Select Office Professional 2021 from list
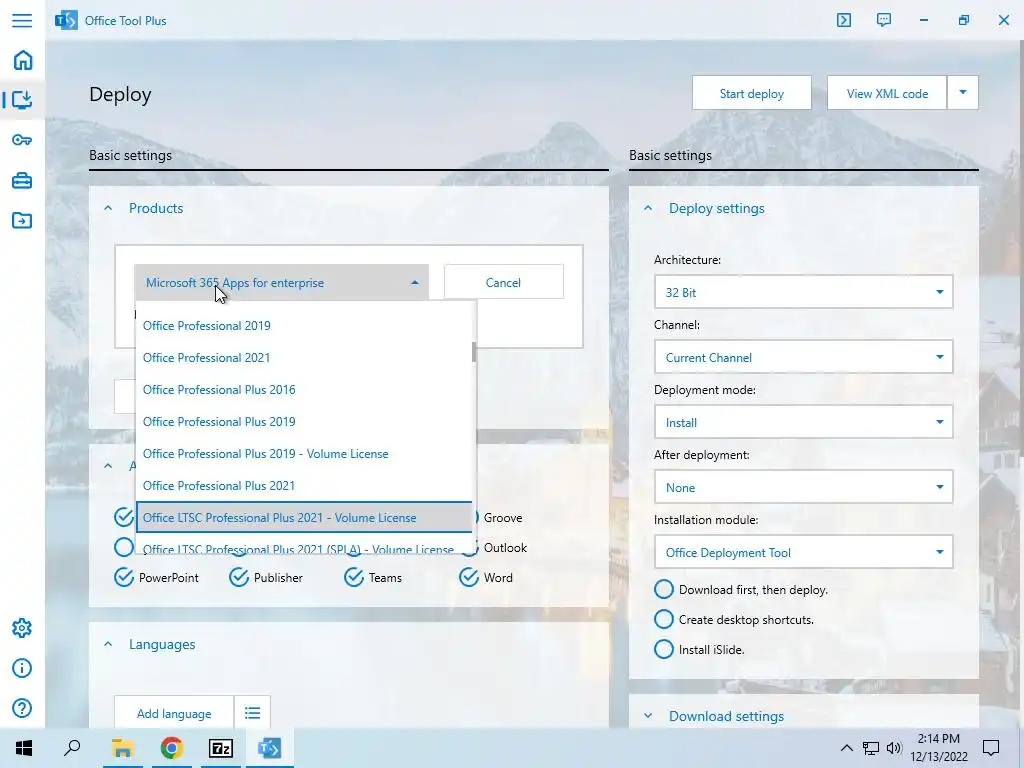This screenshot has height=768, width=1024. coord(304,357)
